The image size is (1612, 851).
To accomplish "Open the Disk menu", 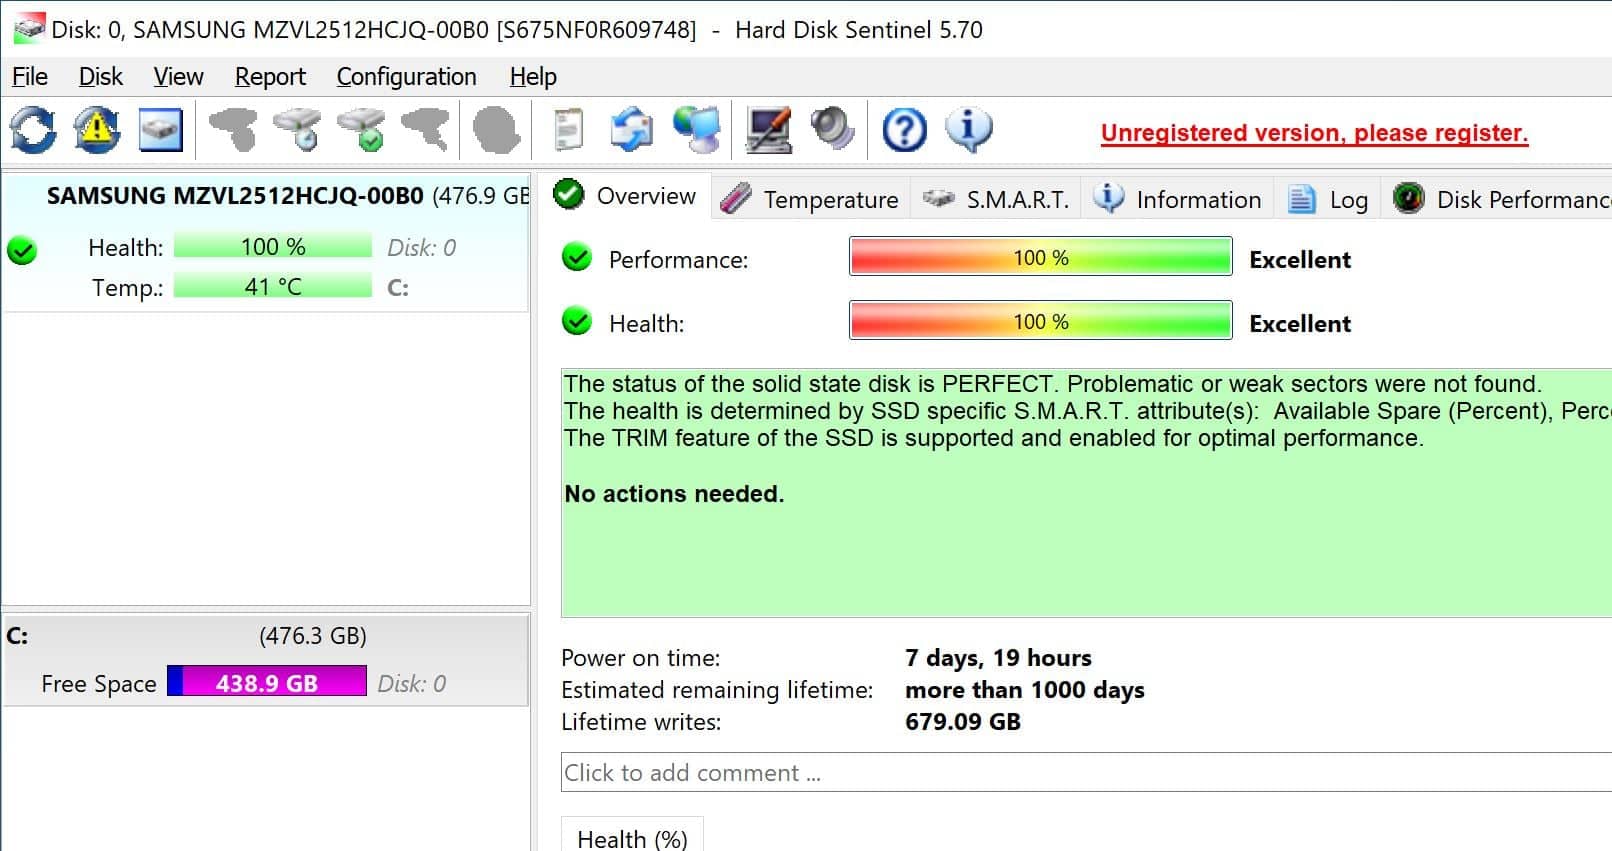I will tap(101, 77).
